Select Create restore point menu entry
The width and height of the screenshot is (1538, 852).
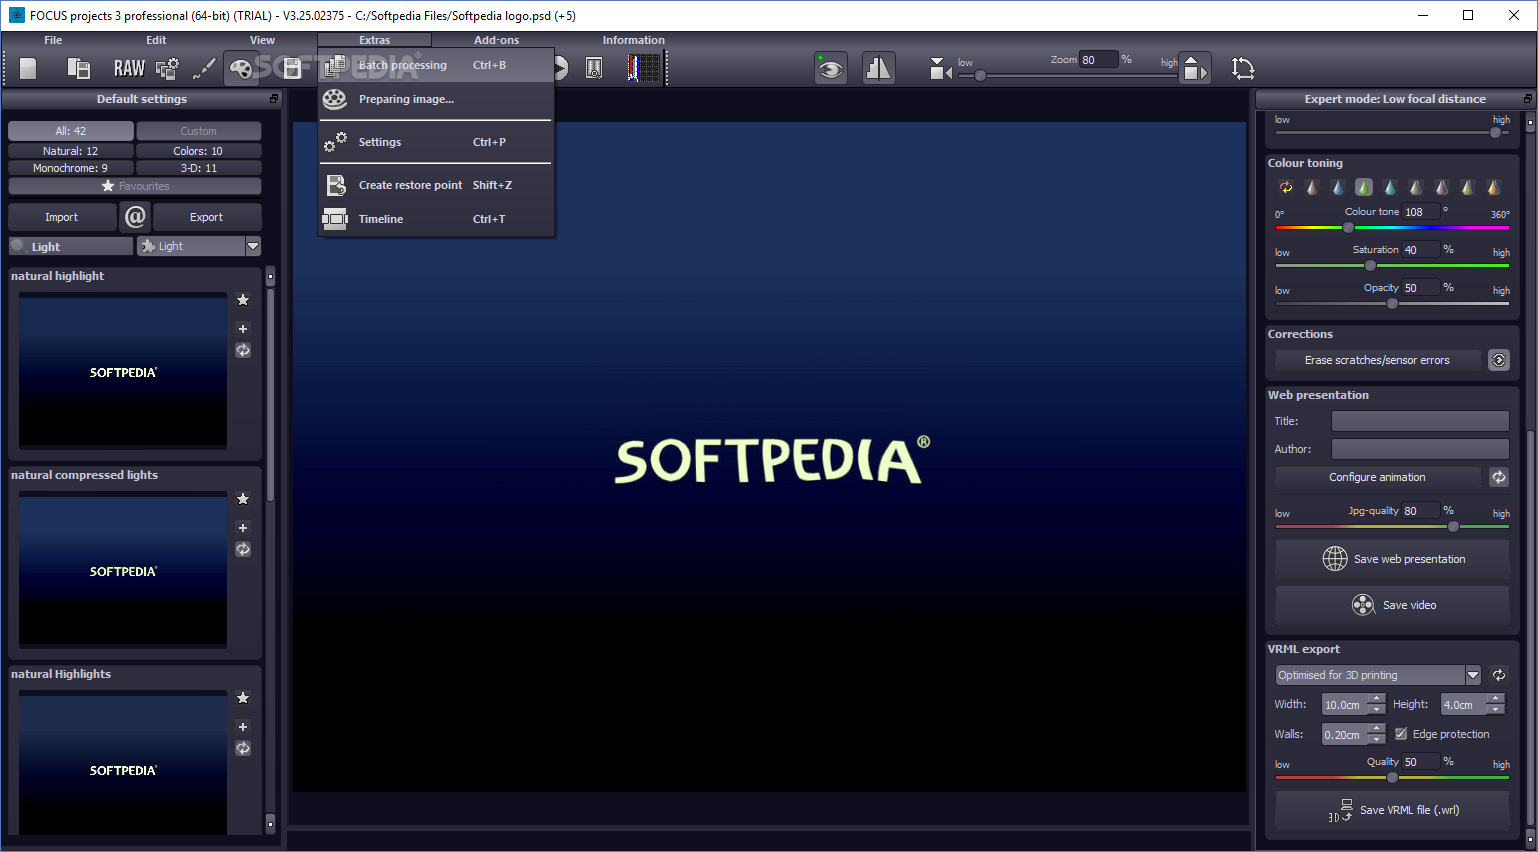(436, 185)
